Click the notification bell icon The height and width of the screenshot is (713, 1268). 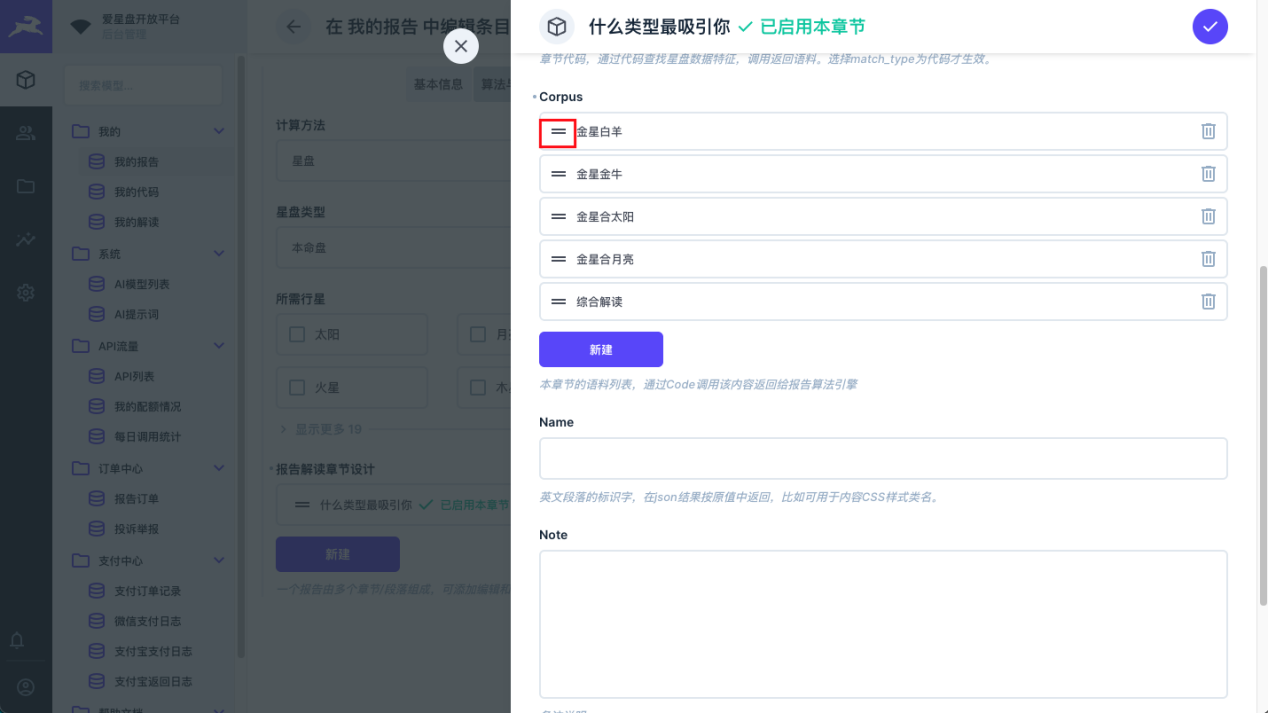[17, 640]
